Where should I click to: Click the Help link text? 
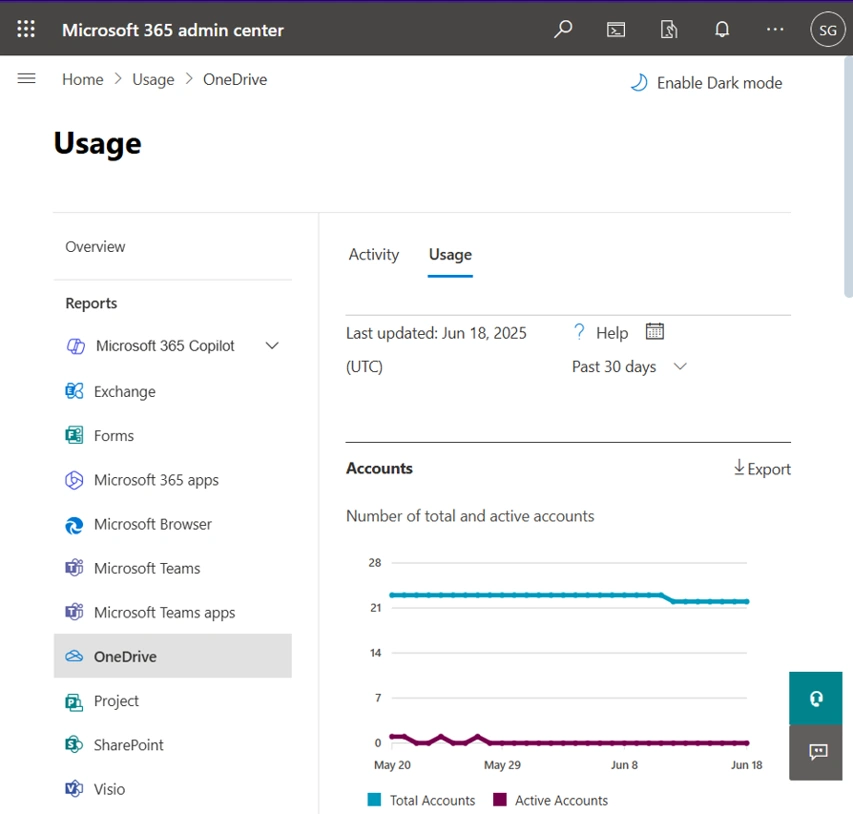pyautogui.click(x=612, y=332)
